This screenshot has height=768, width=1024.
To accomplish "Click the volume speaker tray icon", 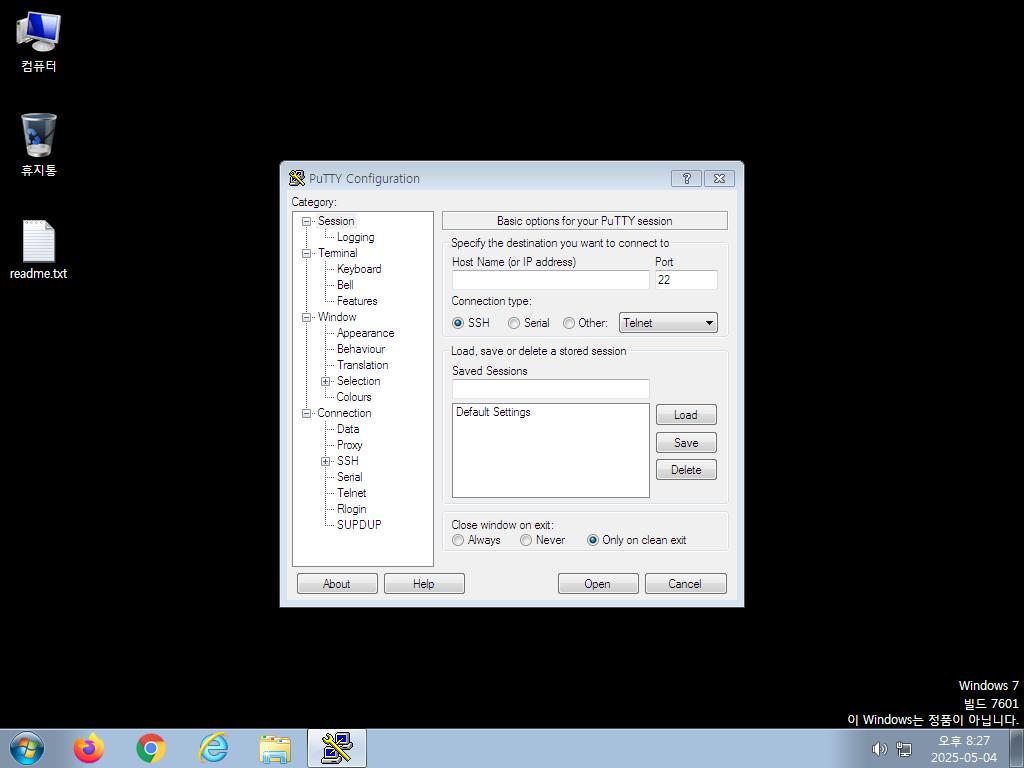I will point(880,748).
